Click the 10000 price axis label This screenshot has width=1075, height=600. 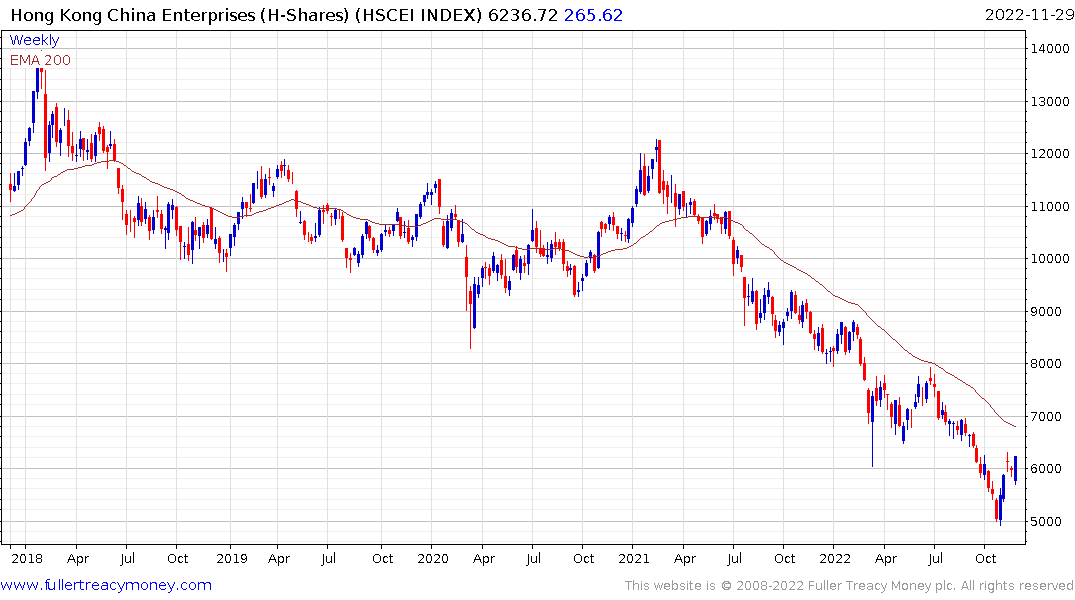click(1049, 259)
